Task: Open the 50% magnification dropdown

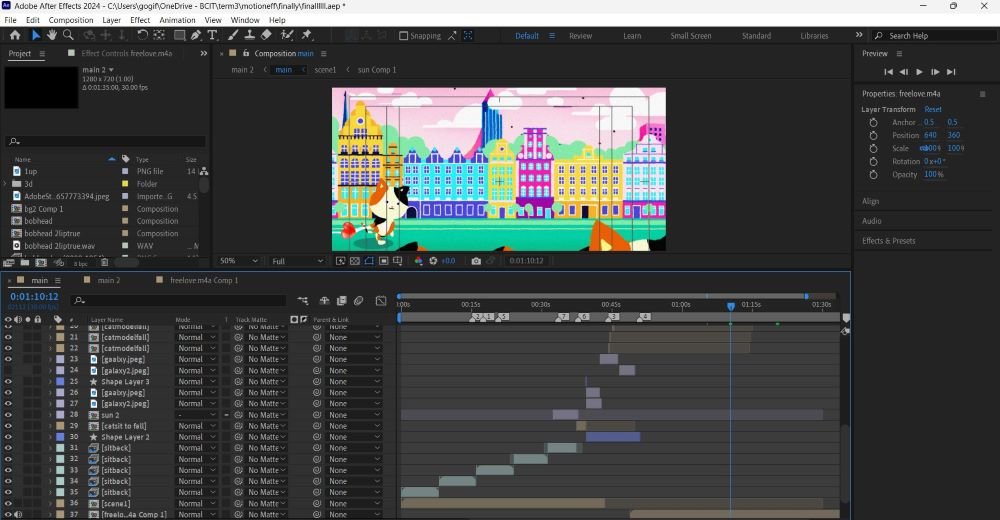Action: pyautogui.click(x=236, y=261)
